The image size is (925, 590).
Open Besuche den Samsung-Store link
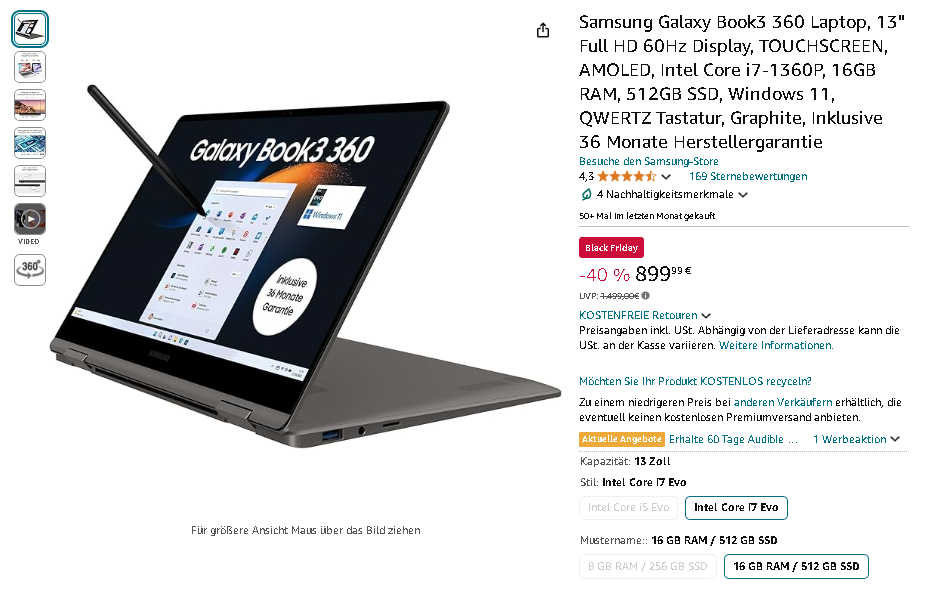click(x=648, y=161)
